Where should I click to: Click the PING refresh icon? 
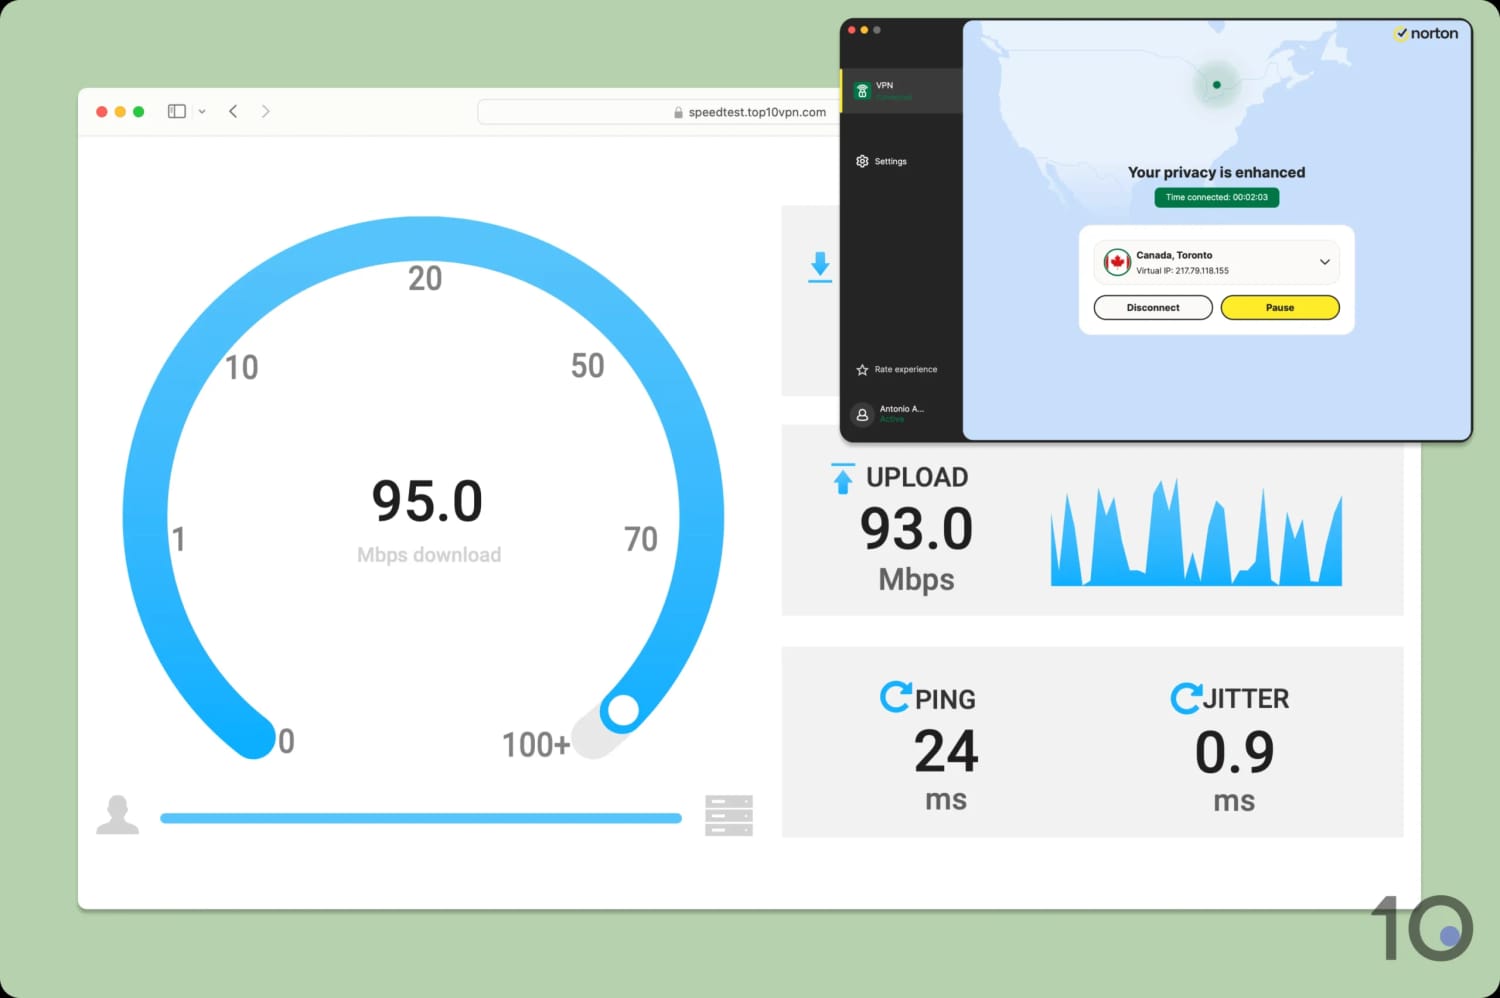pyautogui.click(x=896, y=696)
